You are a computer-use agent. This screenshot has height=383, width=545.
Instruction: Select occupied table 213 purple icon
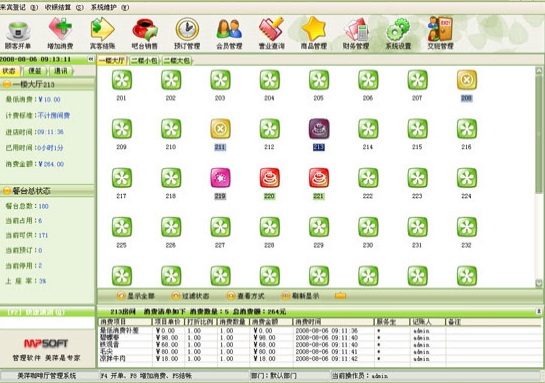[319, 129]
